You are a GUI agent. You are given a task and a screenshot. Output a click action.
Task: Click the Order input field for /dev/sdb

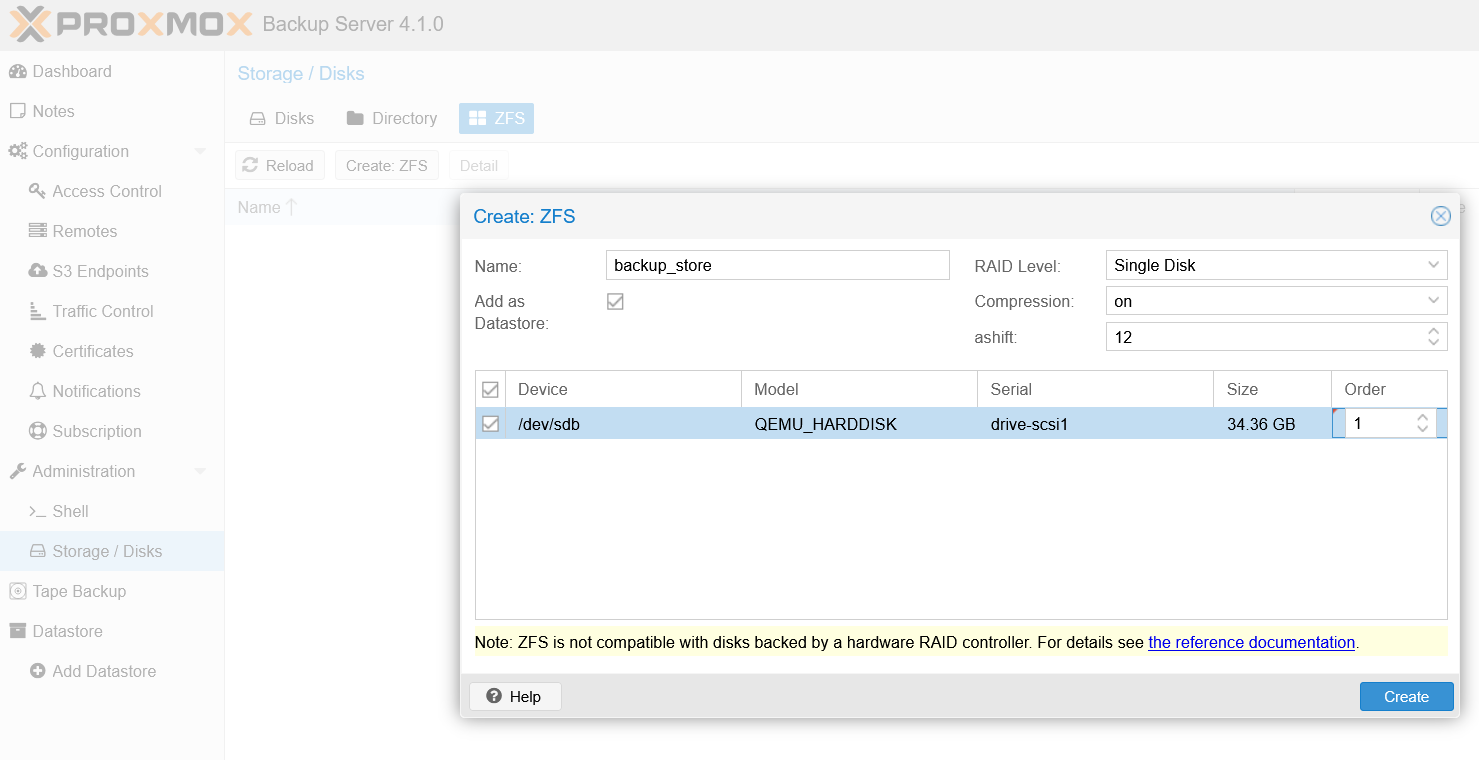[1378, 423]
